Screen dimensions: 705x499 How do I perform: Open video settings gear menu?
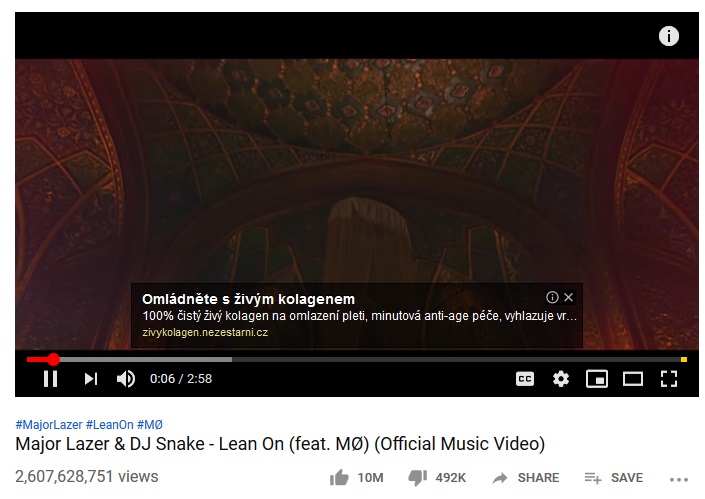pos(561,379)
